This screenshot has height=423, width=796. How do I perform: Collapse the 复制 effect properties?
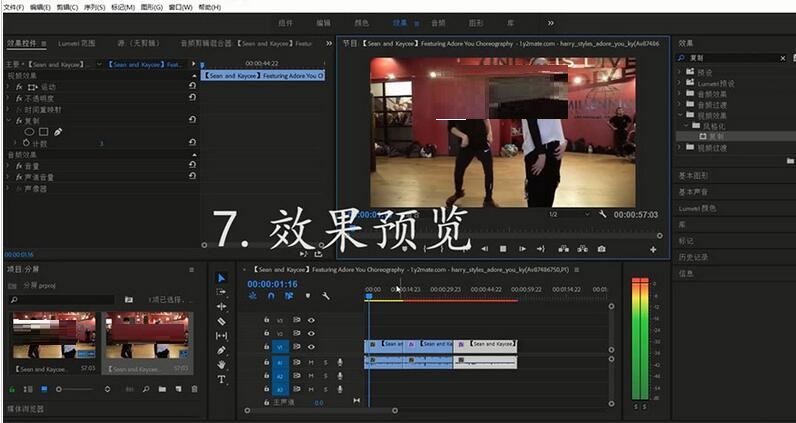click(9, 120)
